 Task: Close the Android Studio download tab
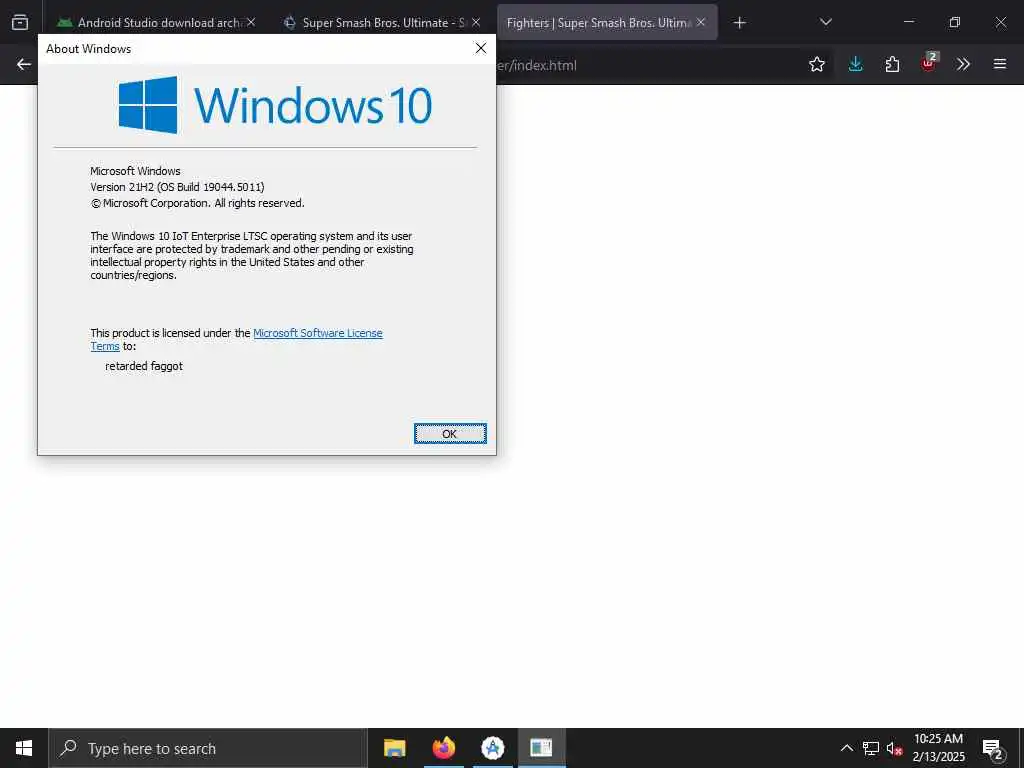(251, 22)
